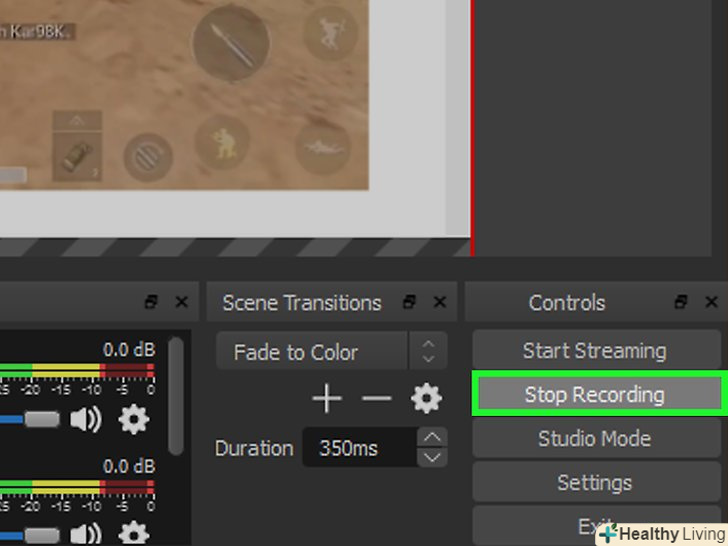Open second audio channel gear settings
Image resolution: width=728 pixels, height=546 pixels.
(x=134, y=533)
